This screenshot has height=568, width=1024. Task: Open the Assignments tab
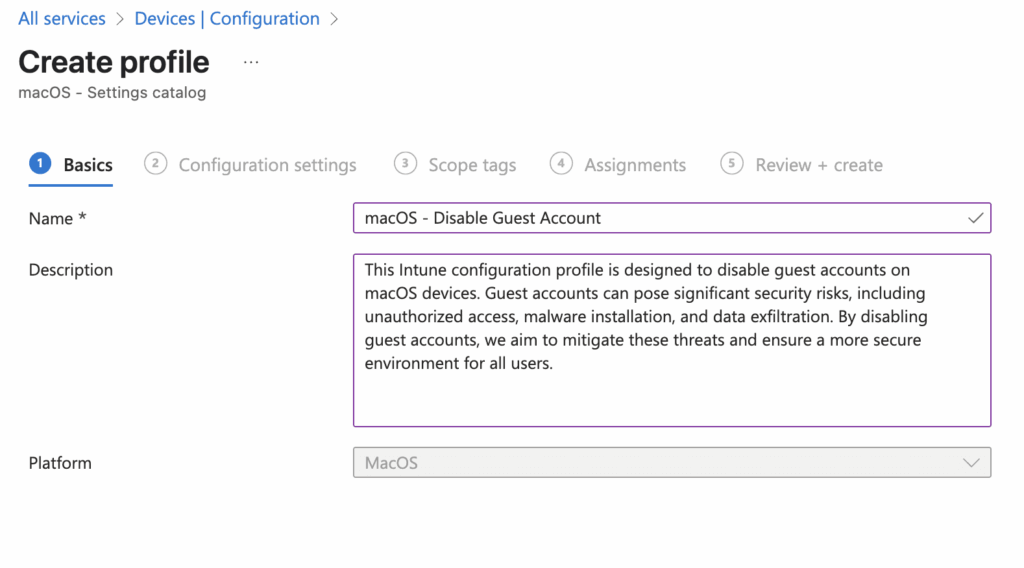[635, 165]
